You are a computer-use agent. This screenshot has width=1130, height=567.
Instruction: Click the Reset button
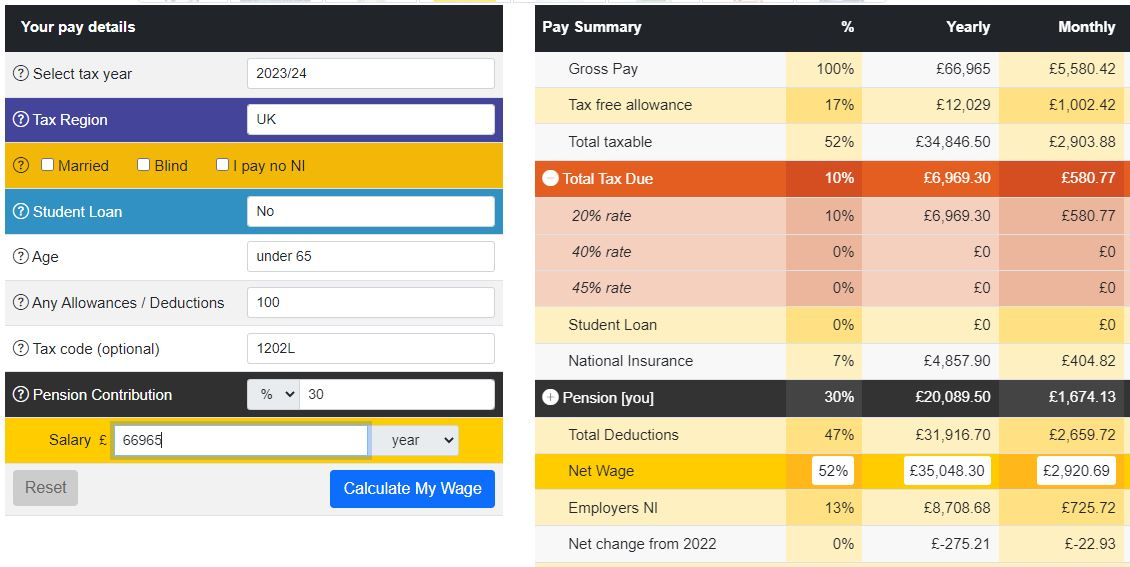pos(46,488)
